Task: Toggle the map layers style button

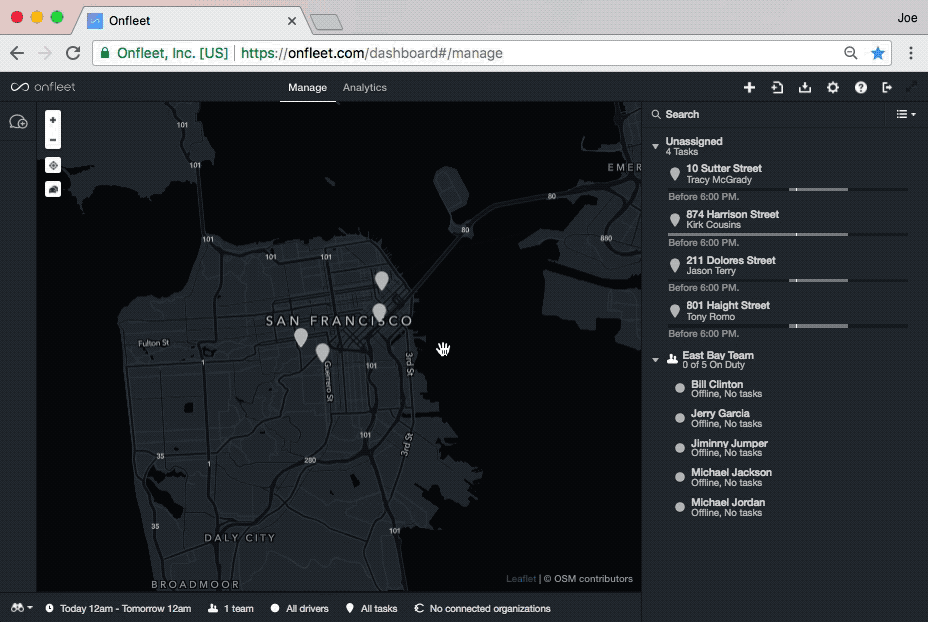Action: [53, 189]
